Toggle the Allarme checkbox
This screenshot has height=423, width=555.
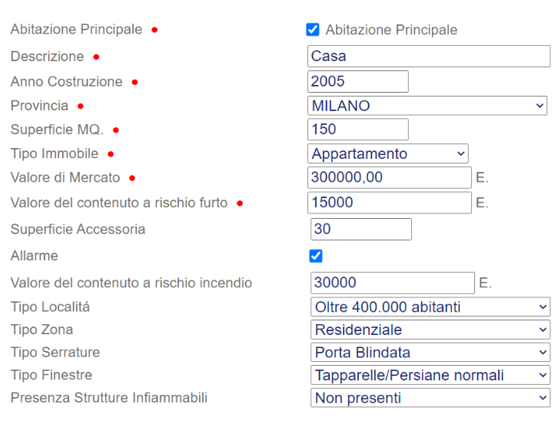pyautogui.click(x=316, y=256)
